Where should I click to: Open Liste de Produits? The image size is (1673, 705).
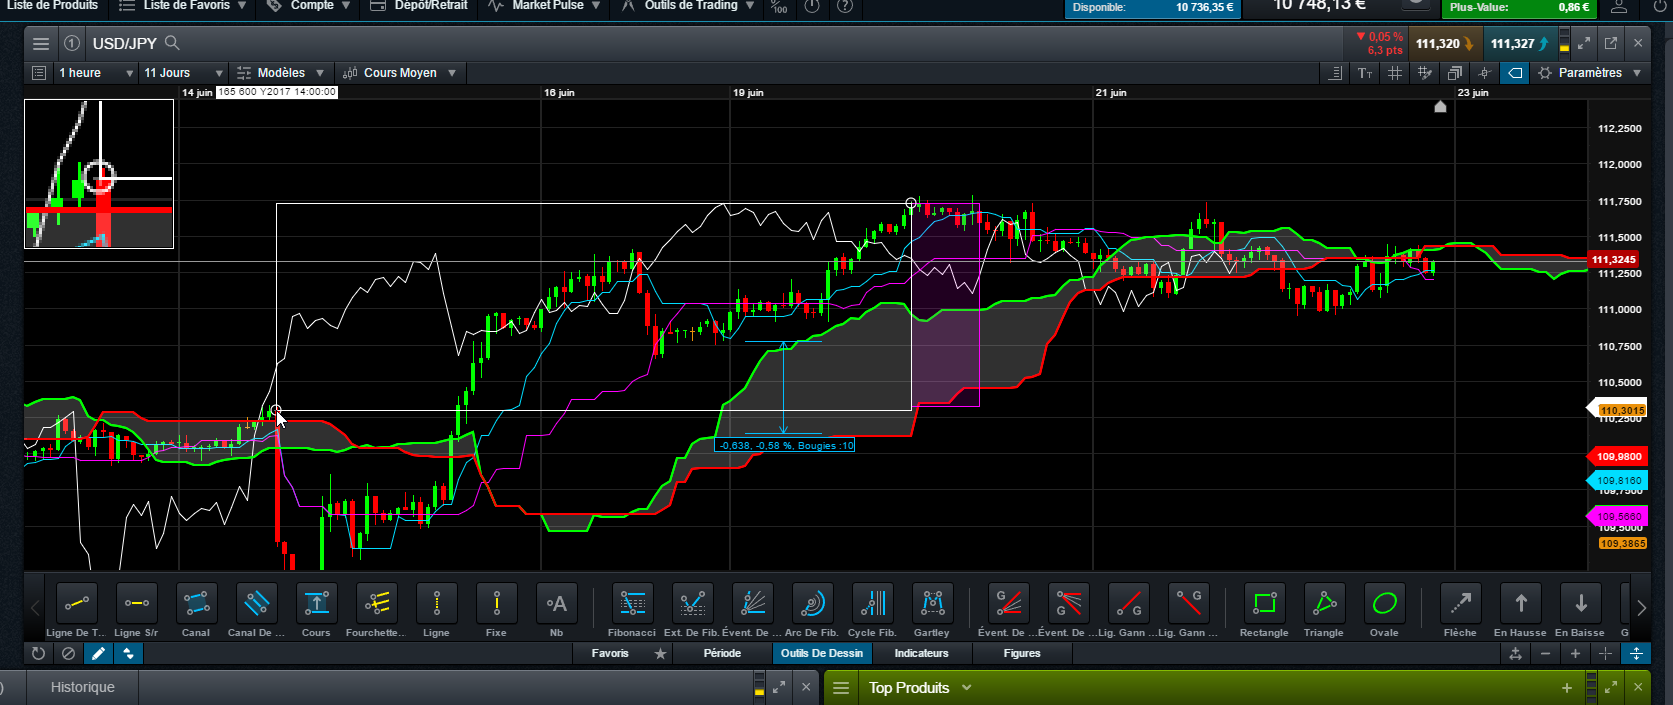coord(52,6)
